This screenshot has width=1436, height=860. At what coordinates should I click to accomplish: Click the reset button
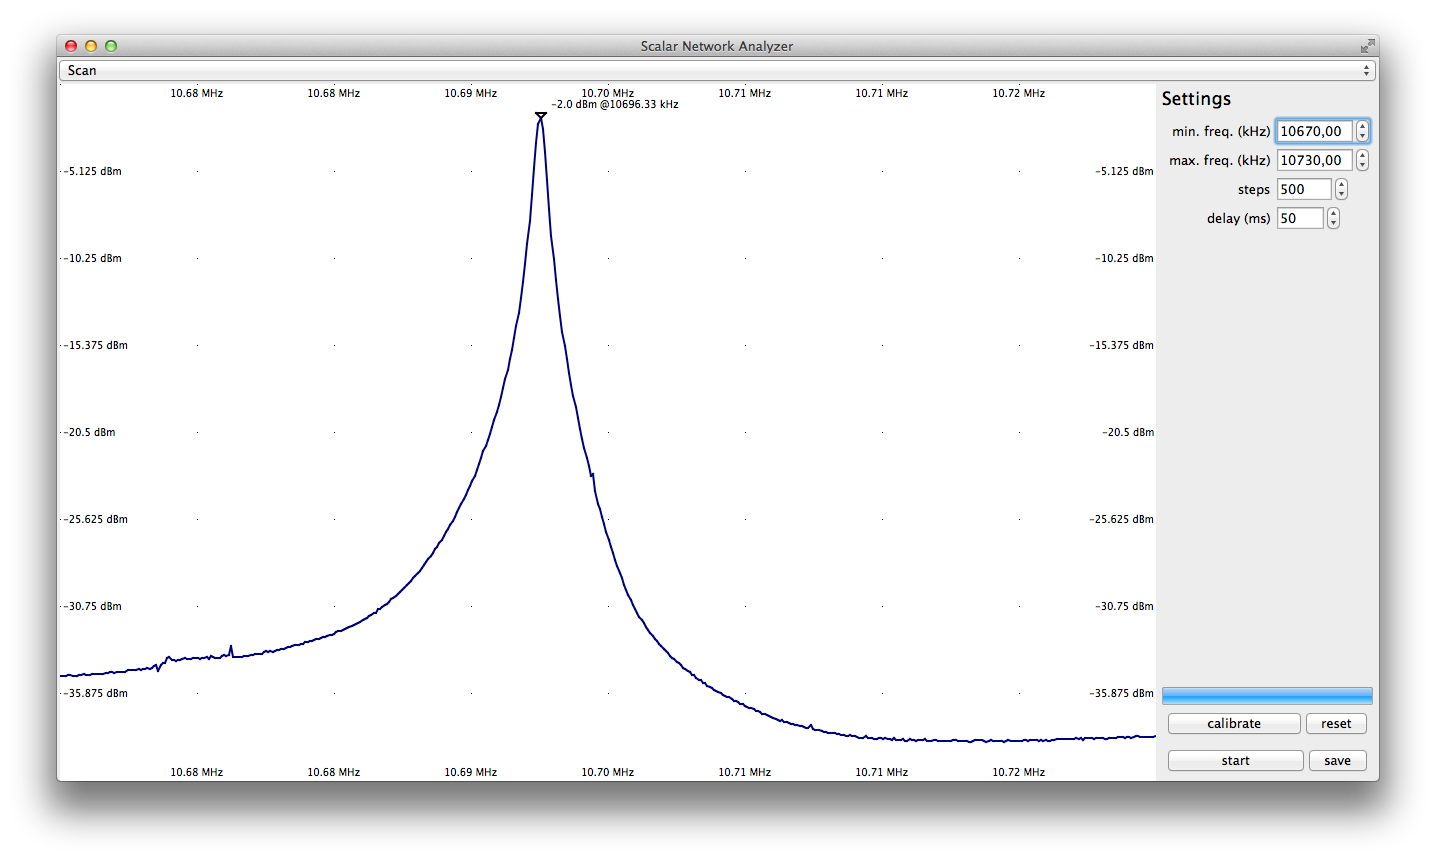pyautogui.click(x=1336, y=724)
